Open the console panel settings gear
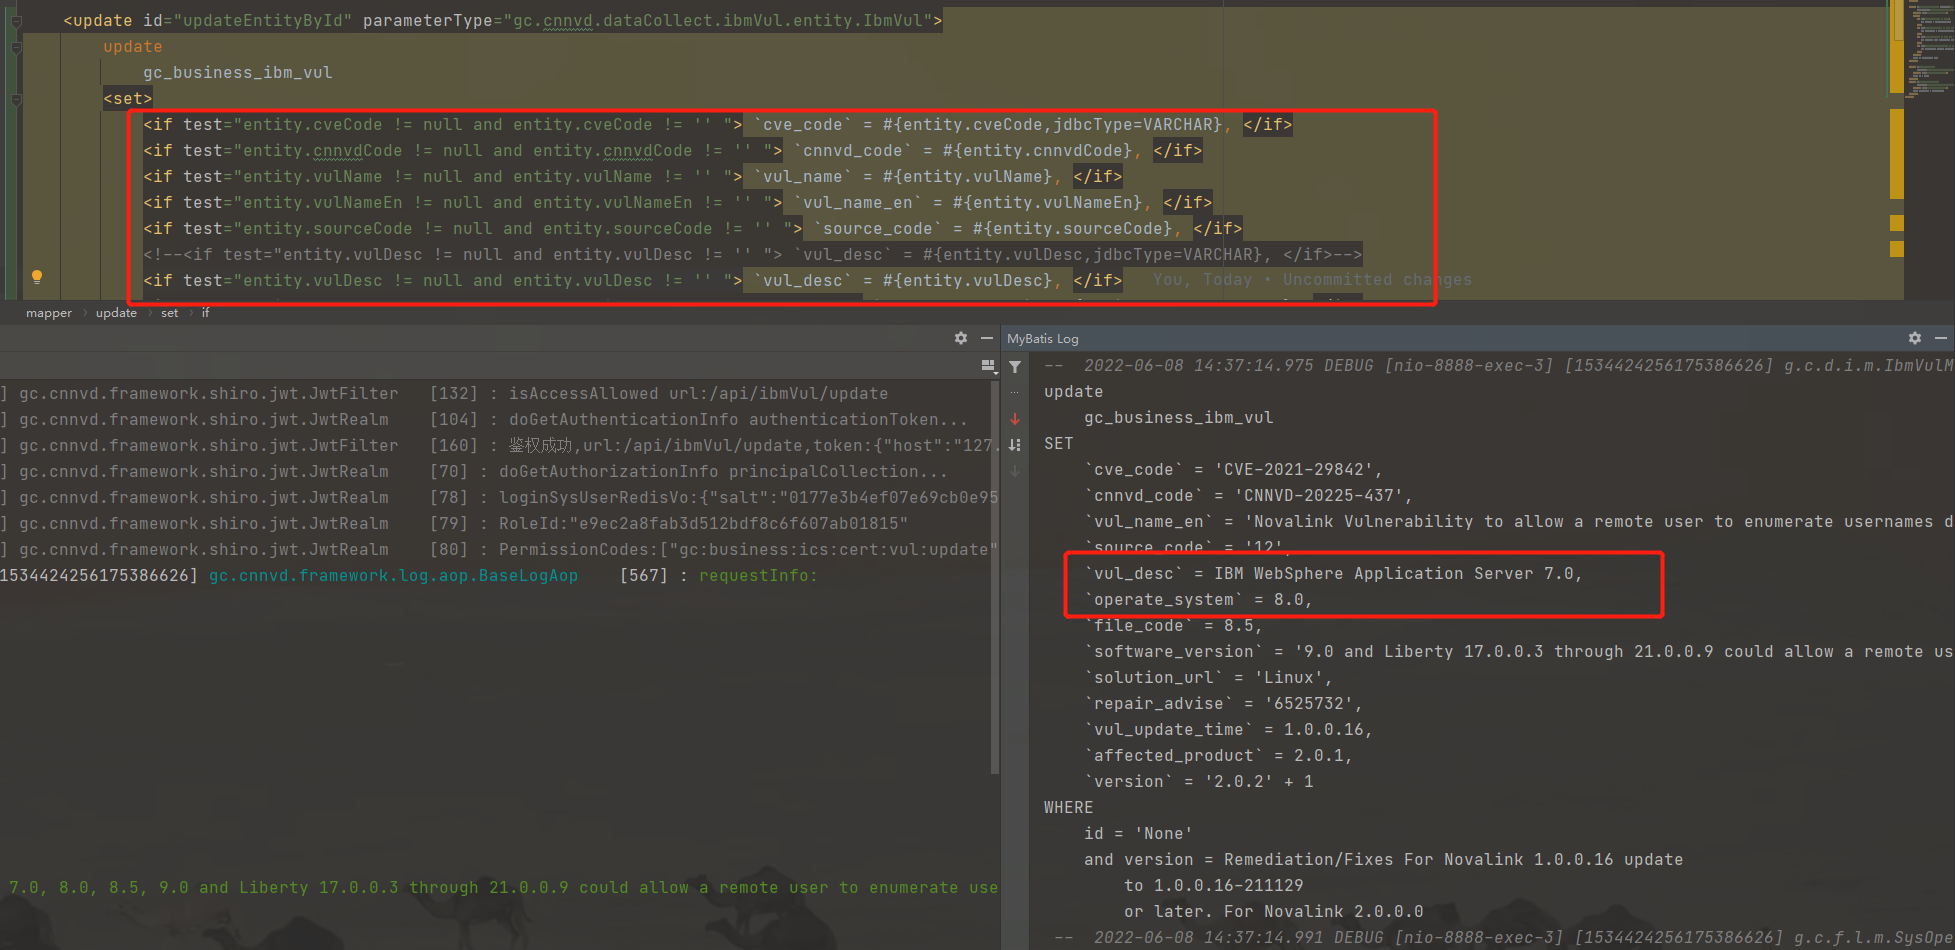 click(x=960, y=339)
